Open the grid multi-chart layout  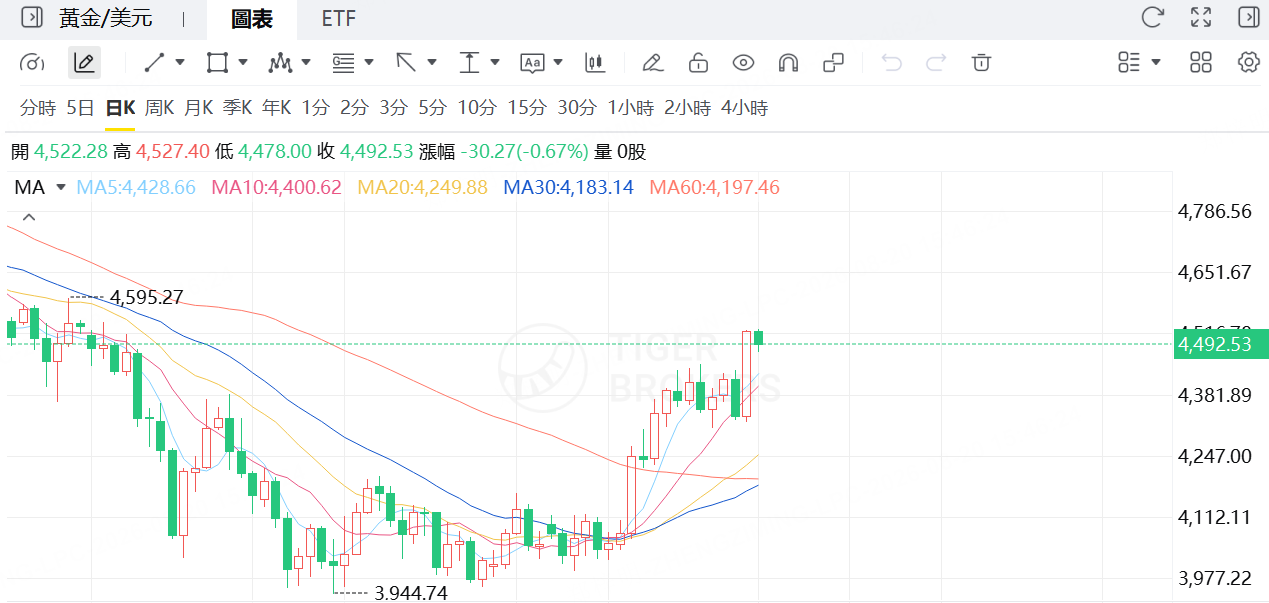(1201, 62)
